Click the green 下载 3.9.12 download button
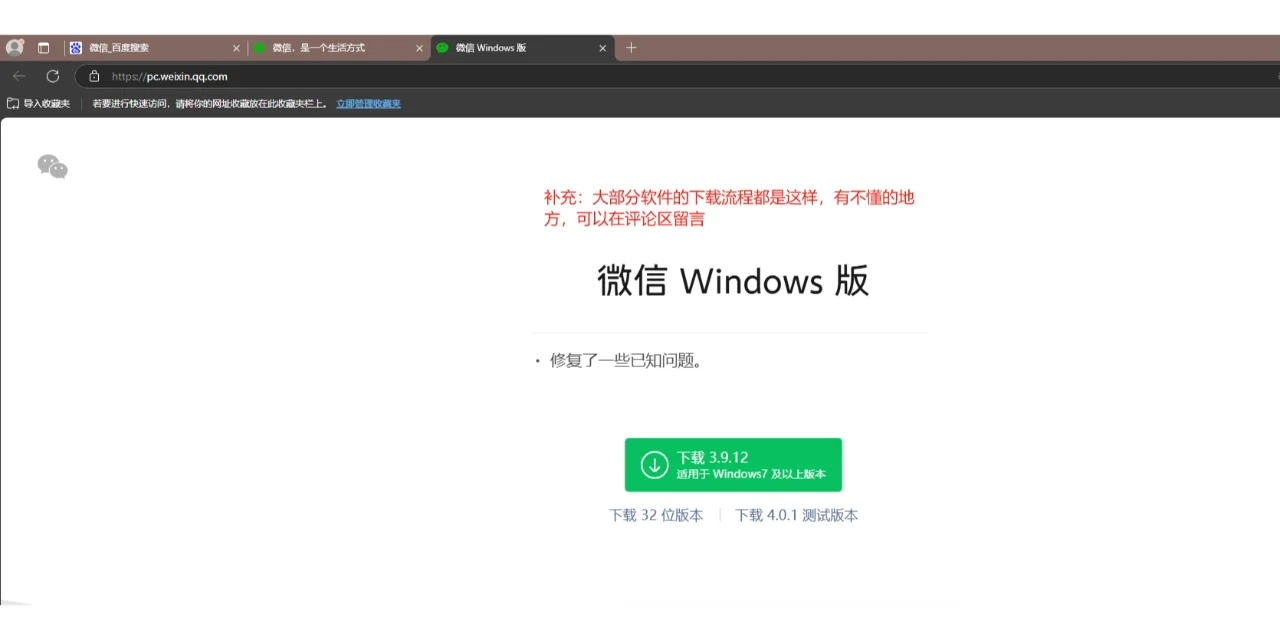 pyautogui.click(x=733, y=464)
